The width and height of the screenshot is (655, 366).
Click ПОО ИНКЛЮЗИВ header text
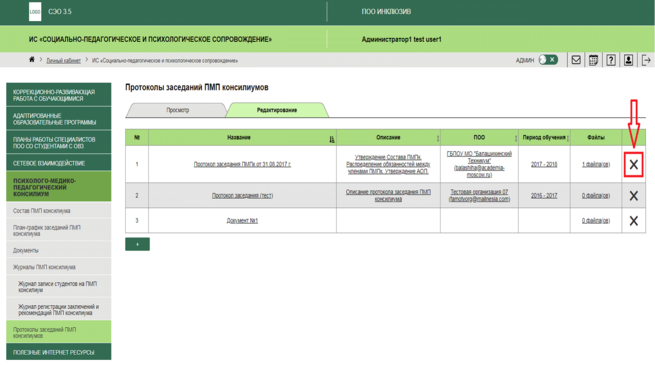point(386,12)
